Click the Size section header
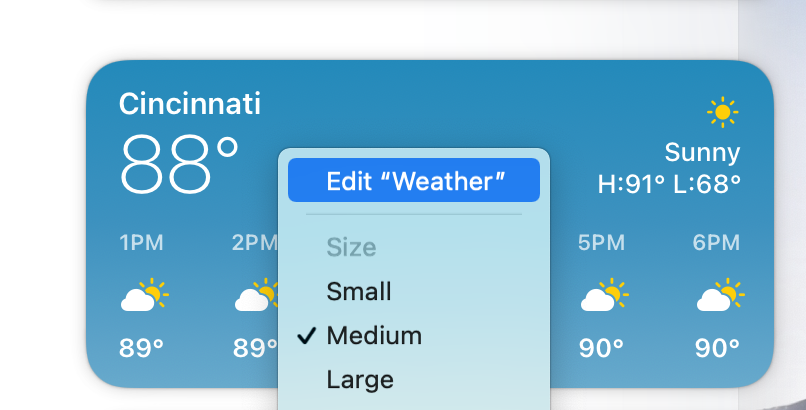The height and width of the screenshot is (410, 806). pos(351,247)
